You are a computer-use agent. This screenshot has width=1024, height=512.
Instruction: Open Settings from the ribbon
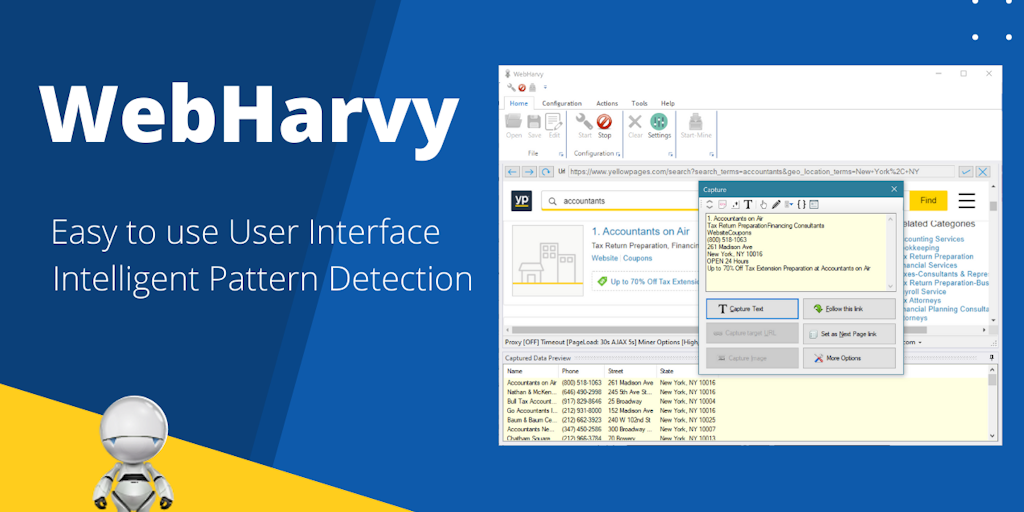pos(659,126)
